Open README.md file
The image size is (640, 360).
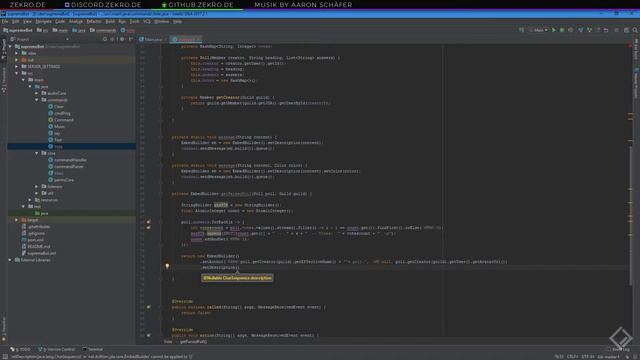point(36,247)
